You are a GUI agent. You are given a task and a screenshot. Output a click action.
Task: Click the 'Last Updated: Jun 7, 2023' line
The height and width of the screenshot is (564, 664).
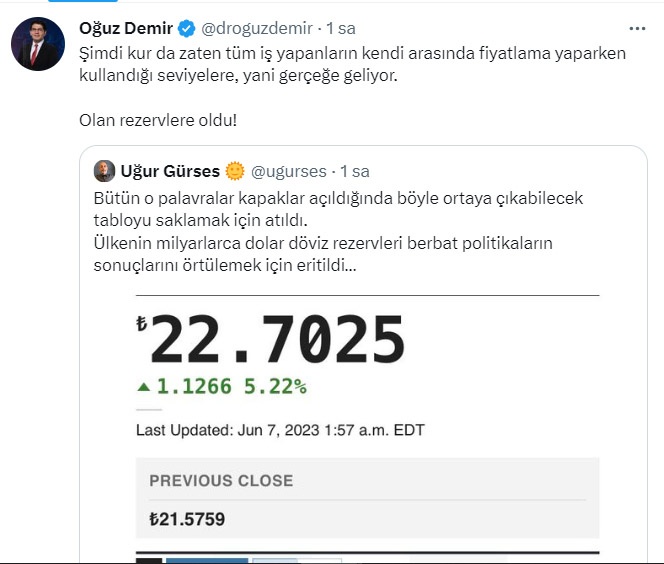[x=280, y=430]
